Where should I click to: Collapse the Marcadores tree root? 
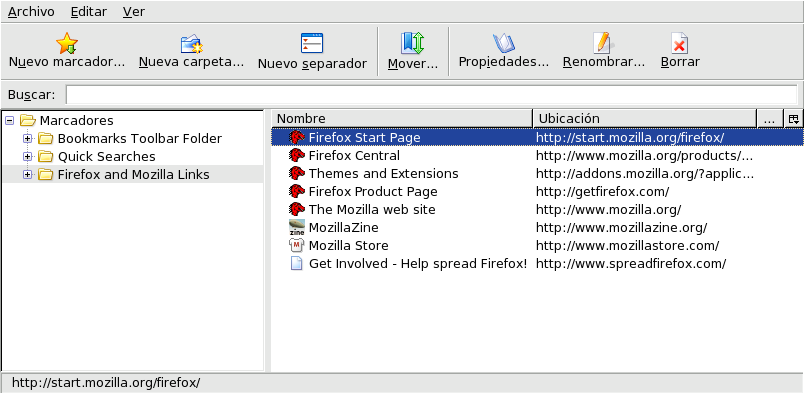pos(9,121)
